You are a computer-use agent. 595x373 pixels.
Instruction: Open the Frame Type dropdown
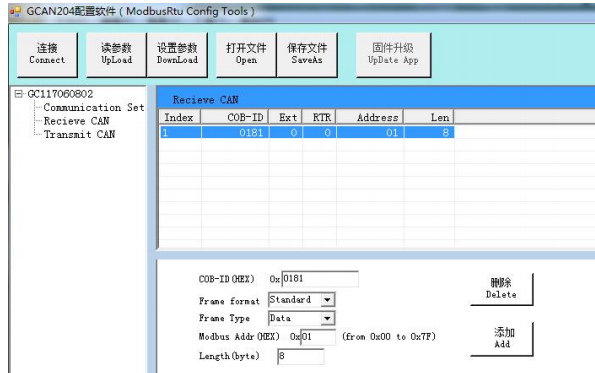click(x=327, y=318)
